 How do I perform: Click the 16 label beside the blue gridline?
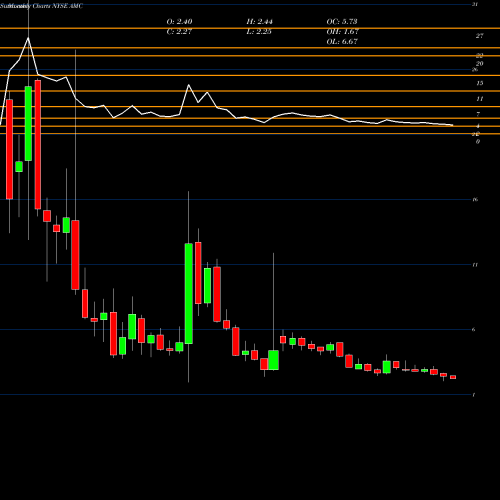(475, 199)
